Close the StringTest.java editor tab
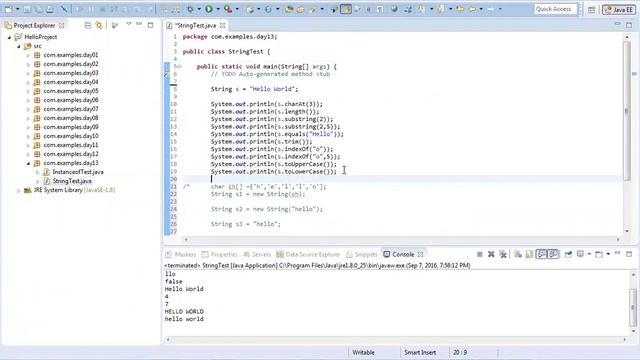The height and width of the screenshot is (360, 640). [x=222, y=25]
